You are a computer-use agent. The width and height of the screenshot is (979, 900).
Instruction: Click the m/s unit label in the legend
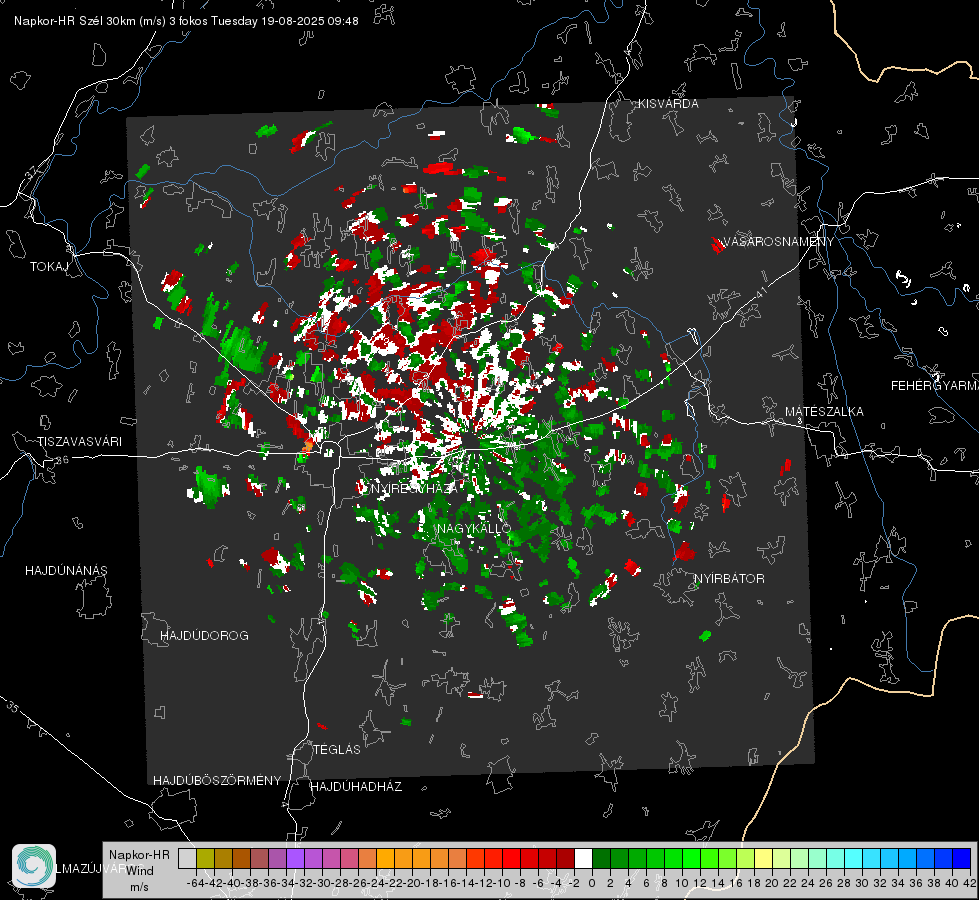coord(139,887)
